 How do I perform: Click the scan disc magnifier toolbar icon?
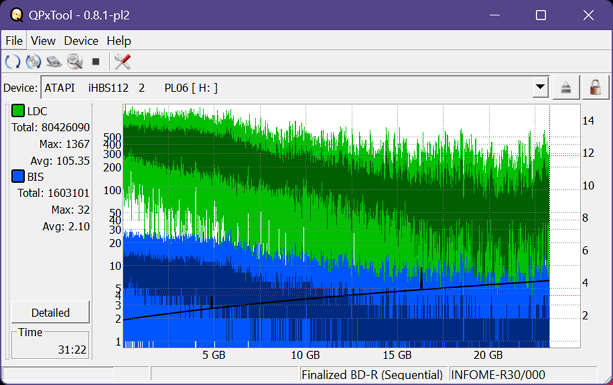[x=75, y=62]
